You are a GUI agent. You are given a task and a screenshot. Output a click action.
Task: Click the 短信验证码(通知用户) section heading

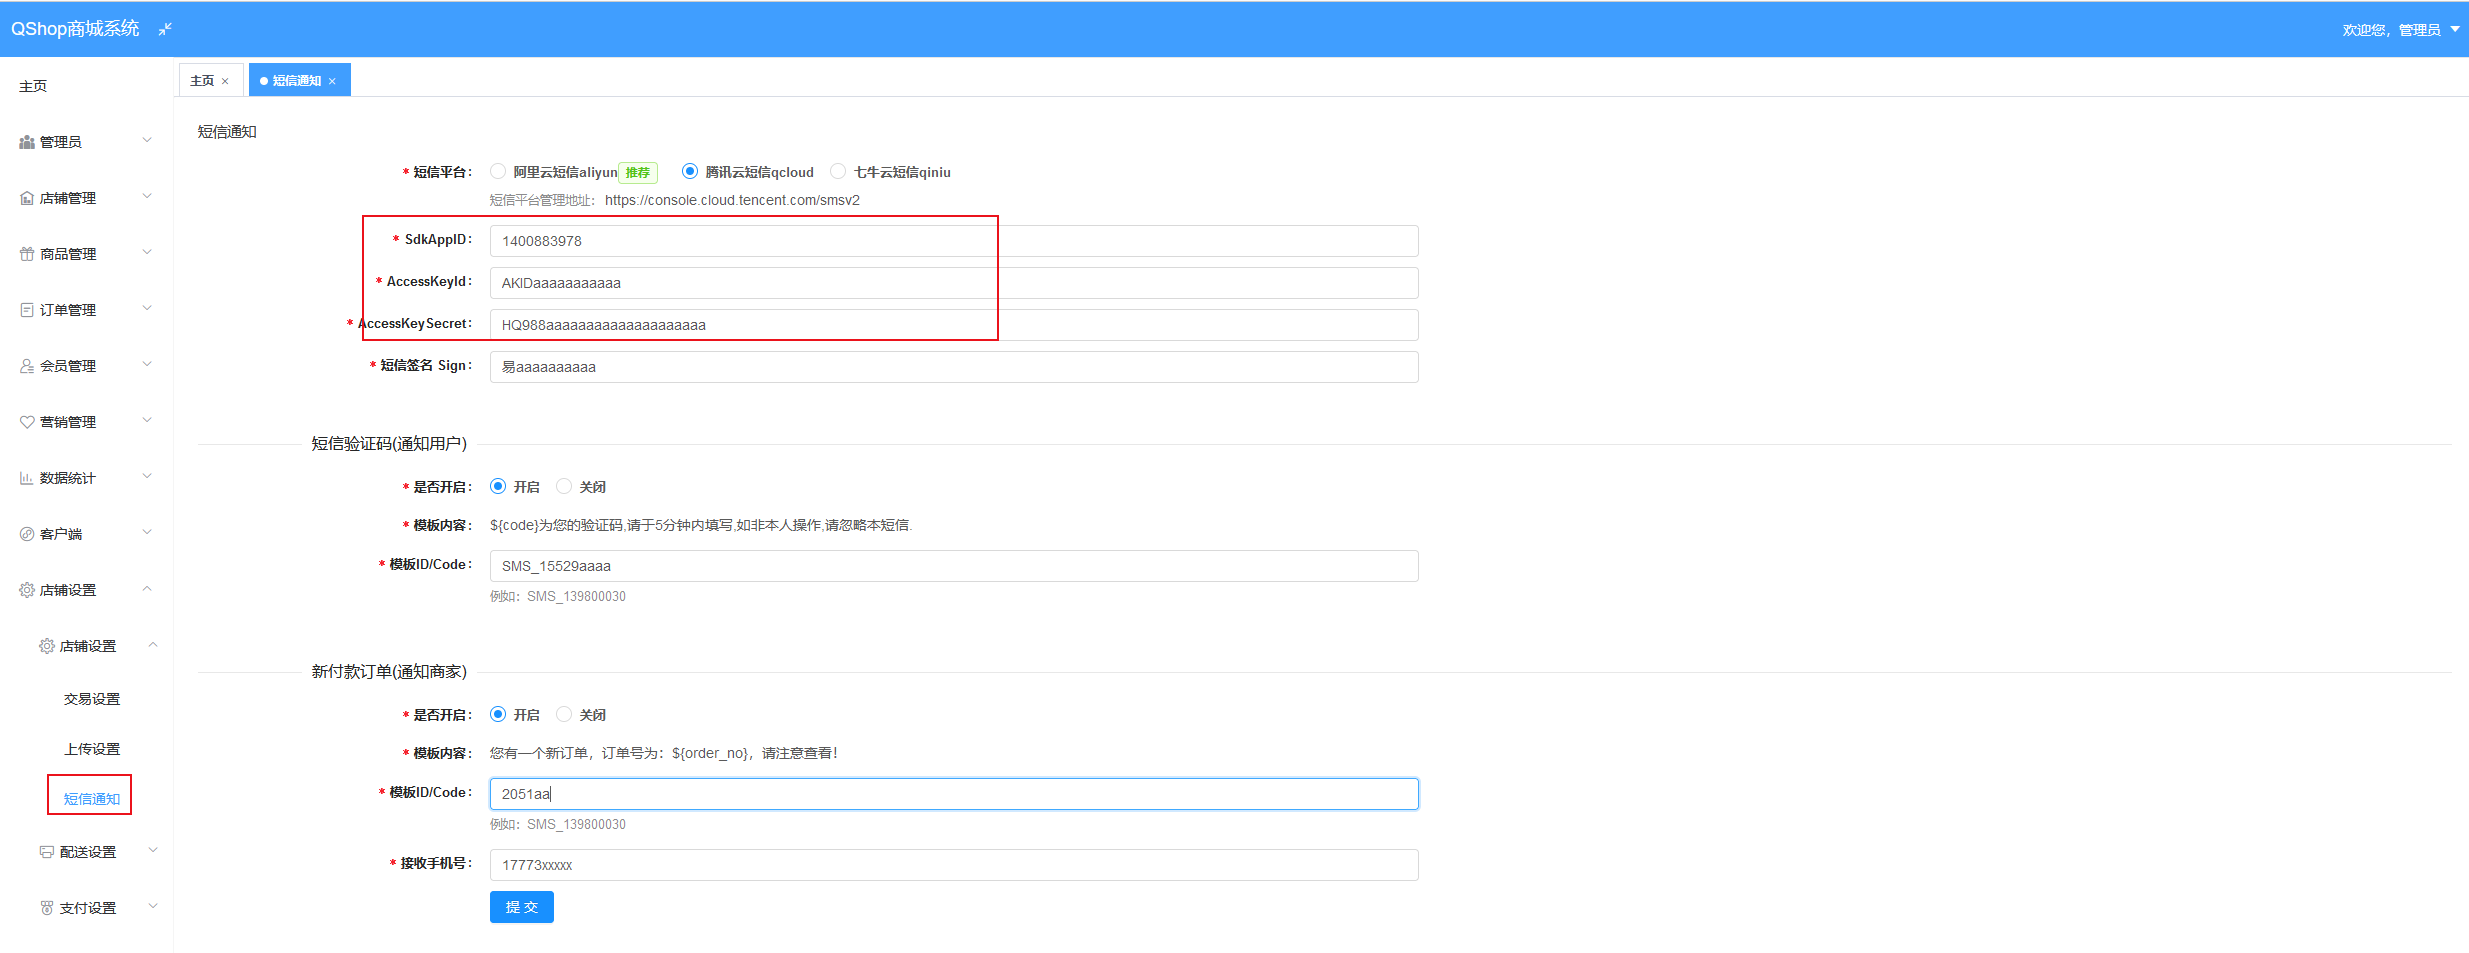389,444
